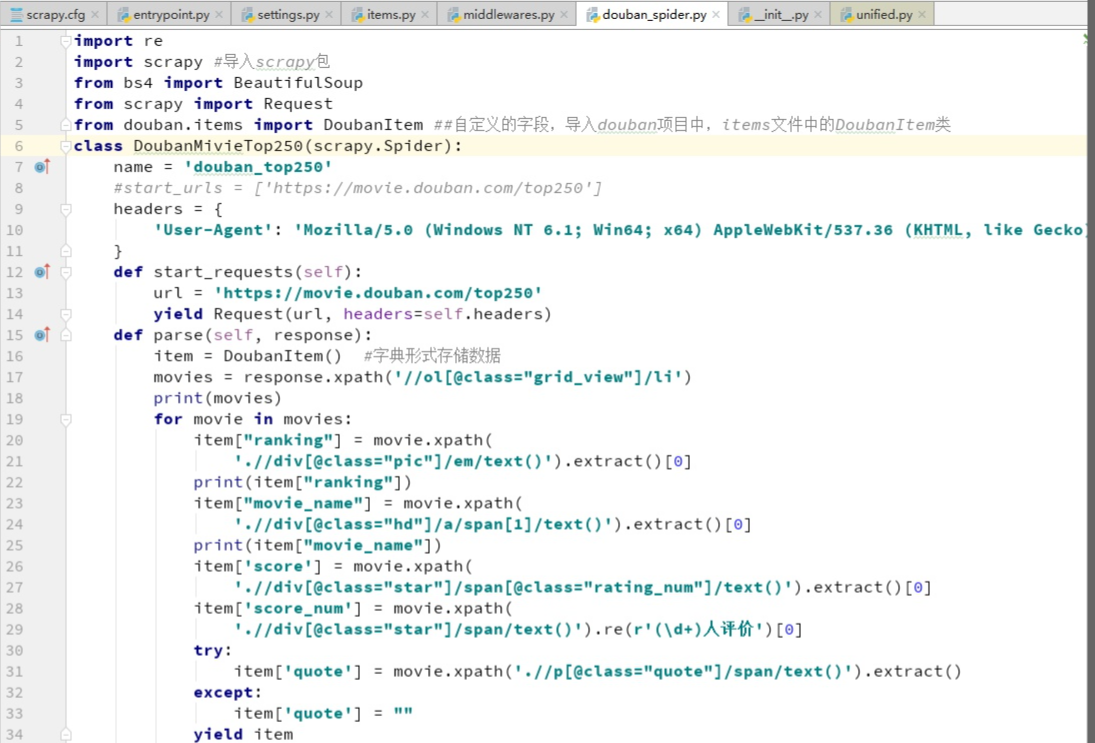Collapse the for loop at line 19
Screen dimensions: 1095x743
[66, 419]
